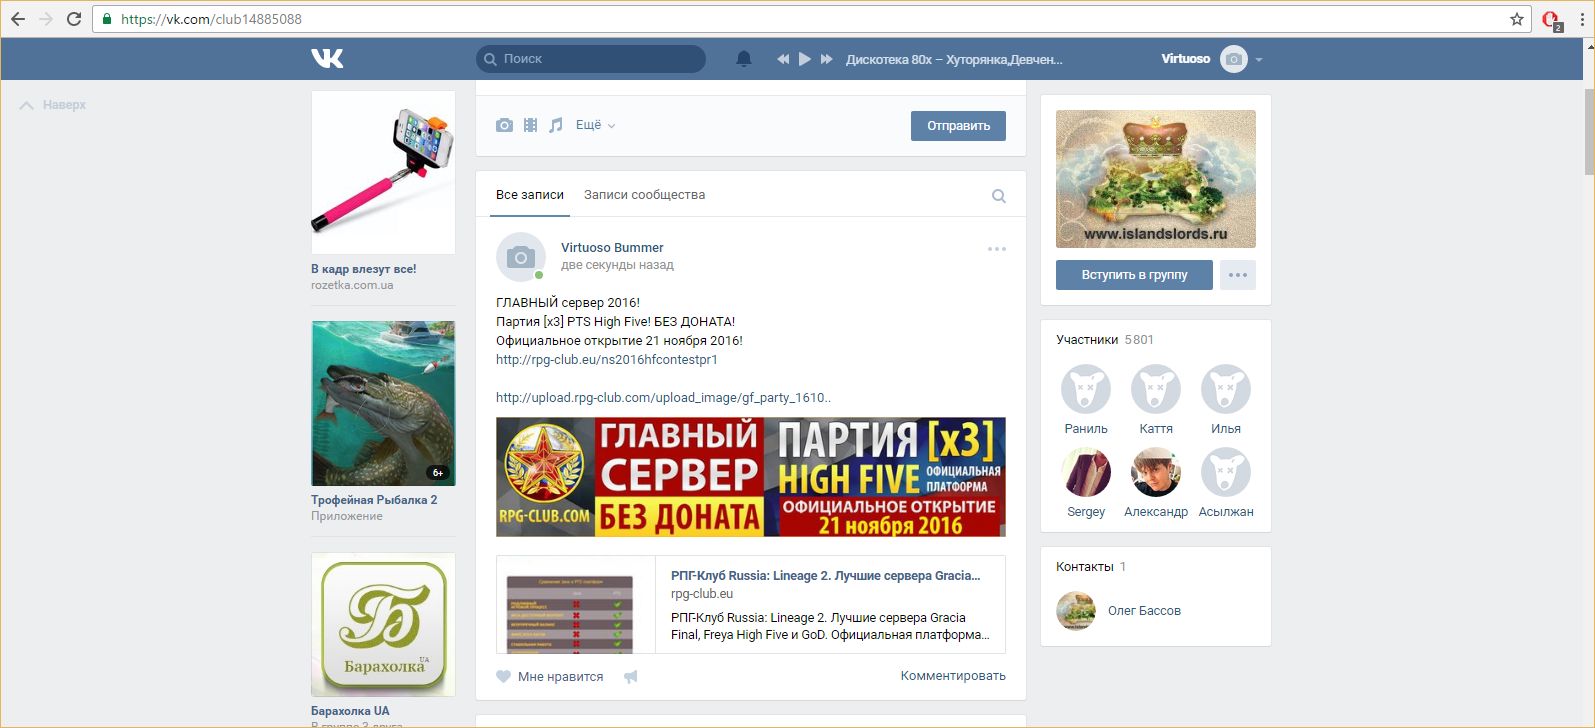Open islandslords.ru group cover image
The image size is (1595, 728).
[1156, 179]
